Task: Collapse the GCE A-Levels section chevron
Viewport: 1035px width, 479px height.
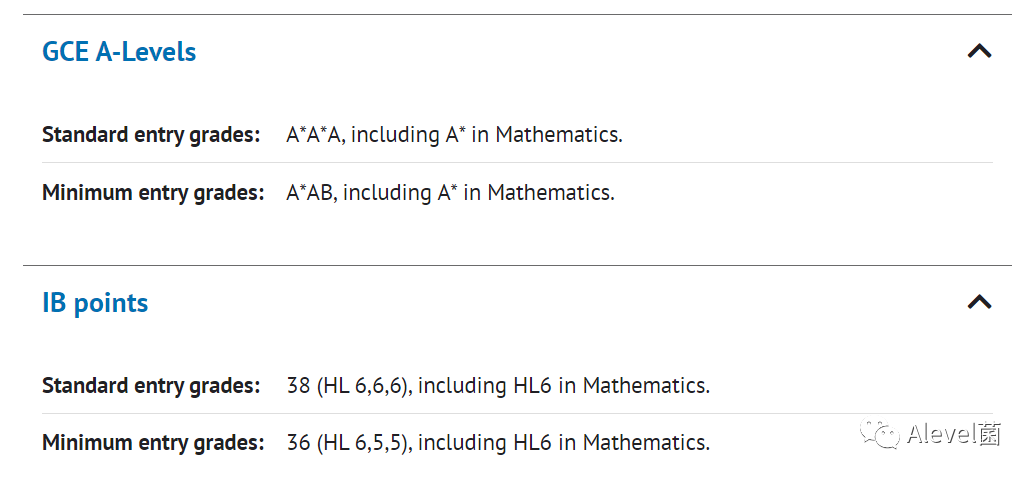Action: coord(980,51)
